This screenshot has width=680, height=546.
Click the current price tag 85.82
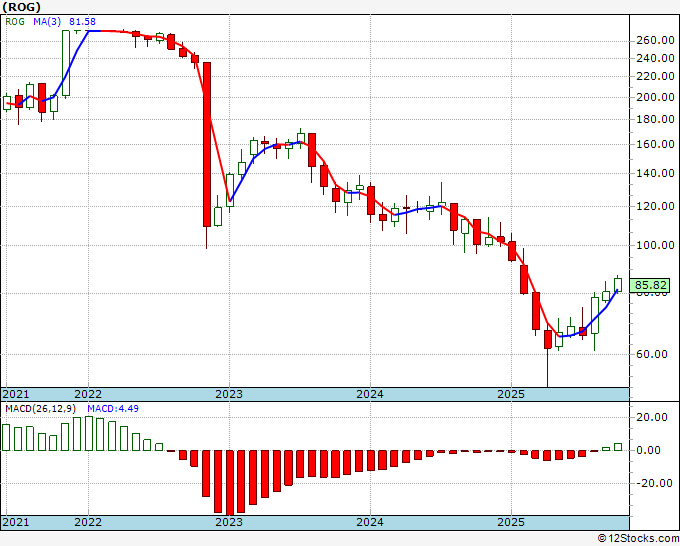click(x=650, y=285)
